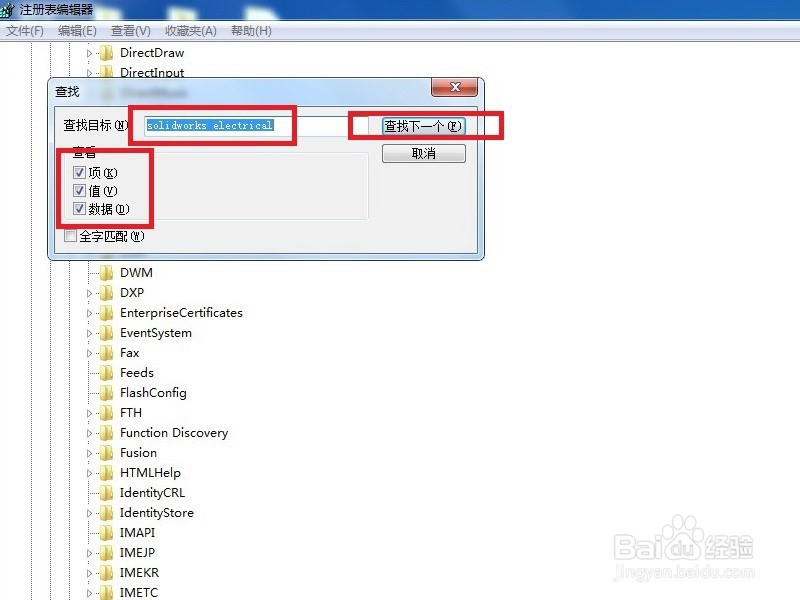Screen dimensions: 800x600
Task: Click the DirectDraw folder icon
Action: click(106, 53)
